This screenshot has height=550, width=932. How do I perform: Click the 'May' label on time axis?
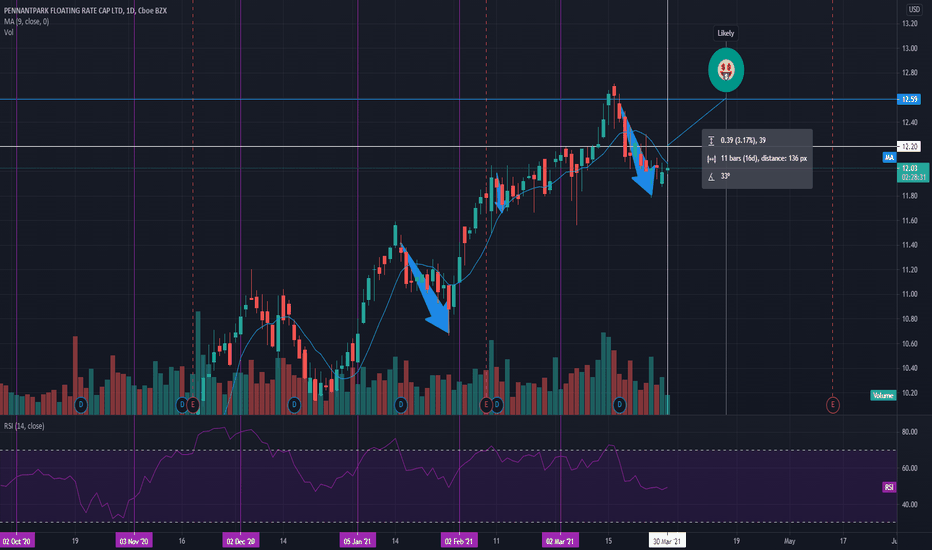click(789, 541)
